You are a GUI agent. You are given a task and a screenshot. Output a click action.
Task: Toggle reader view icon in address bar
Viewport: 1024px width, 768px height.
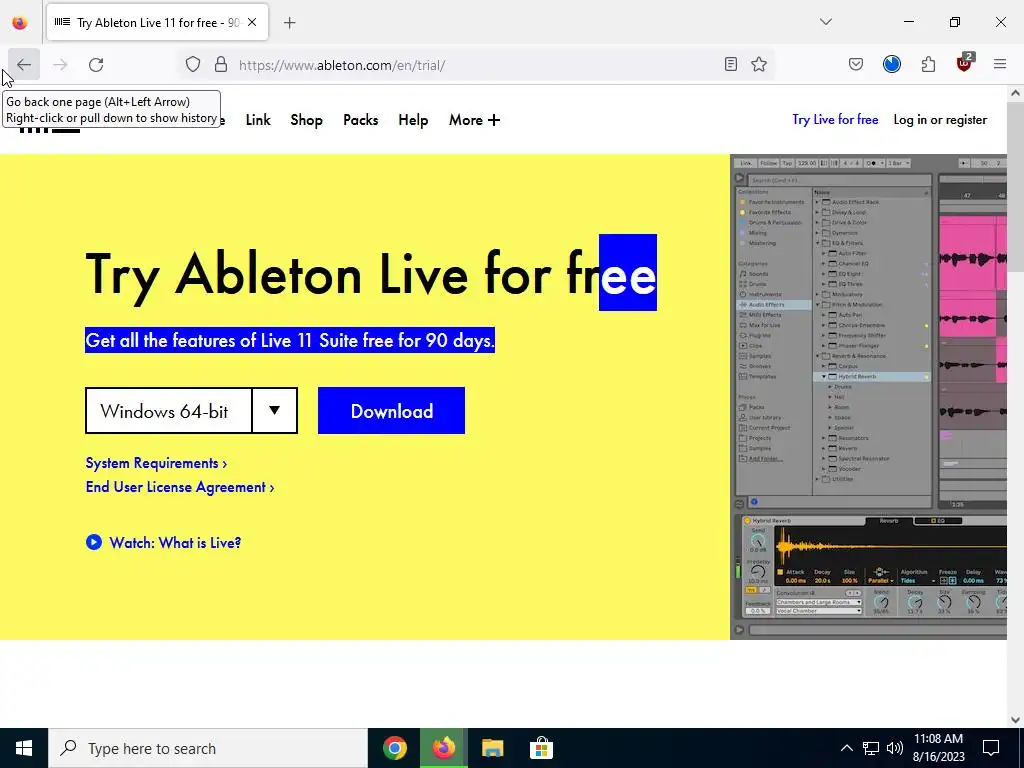click(731, 65)
